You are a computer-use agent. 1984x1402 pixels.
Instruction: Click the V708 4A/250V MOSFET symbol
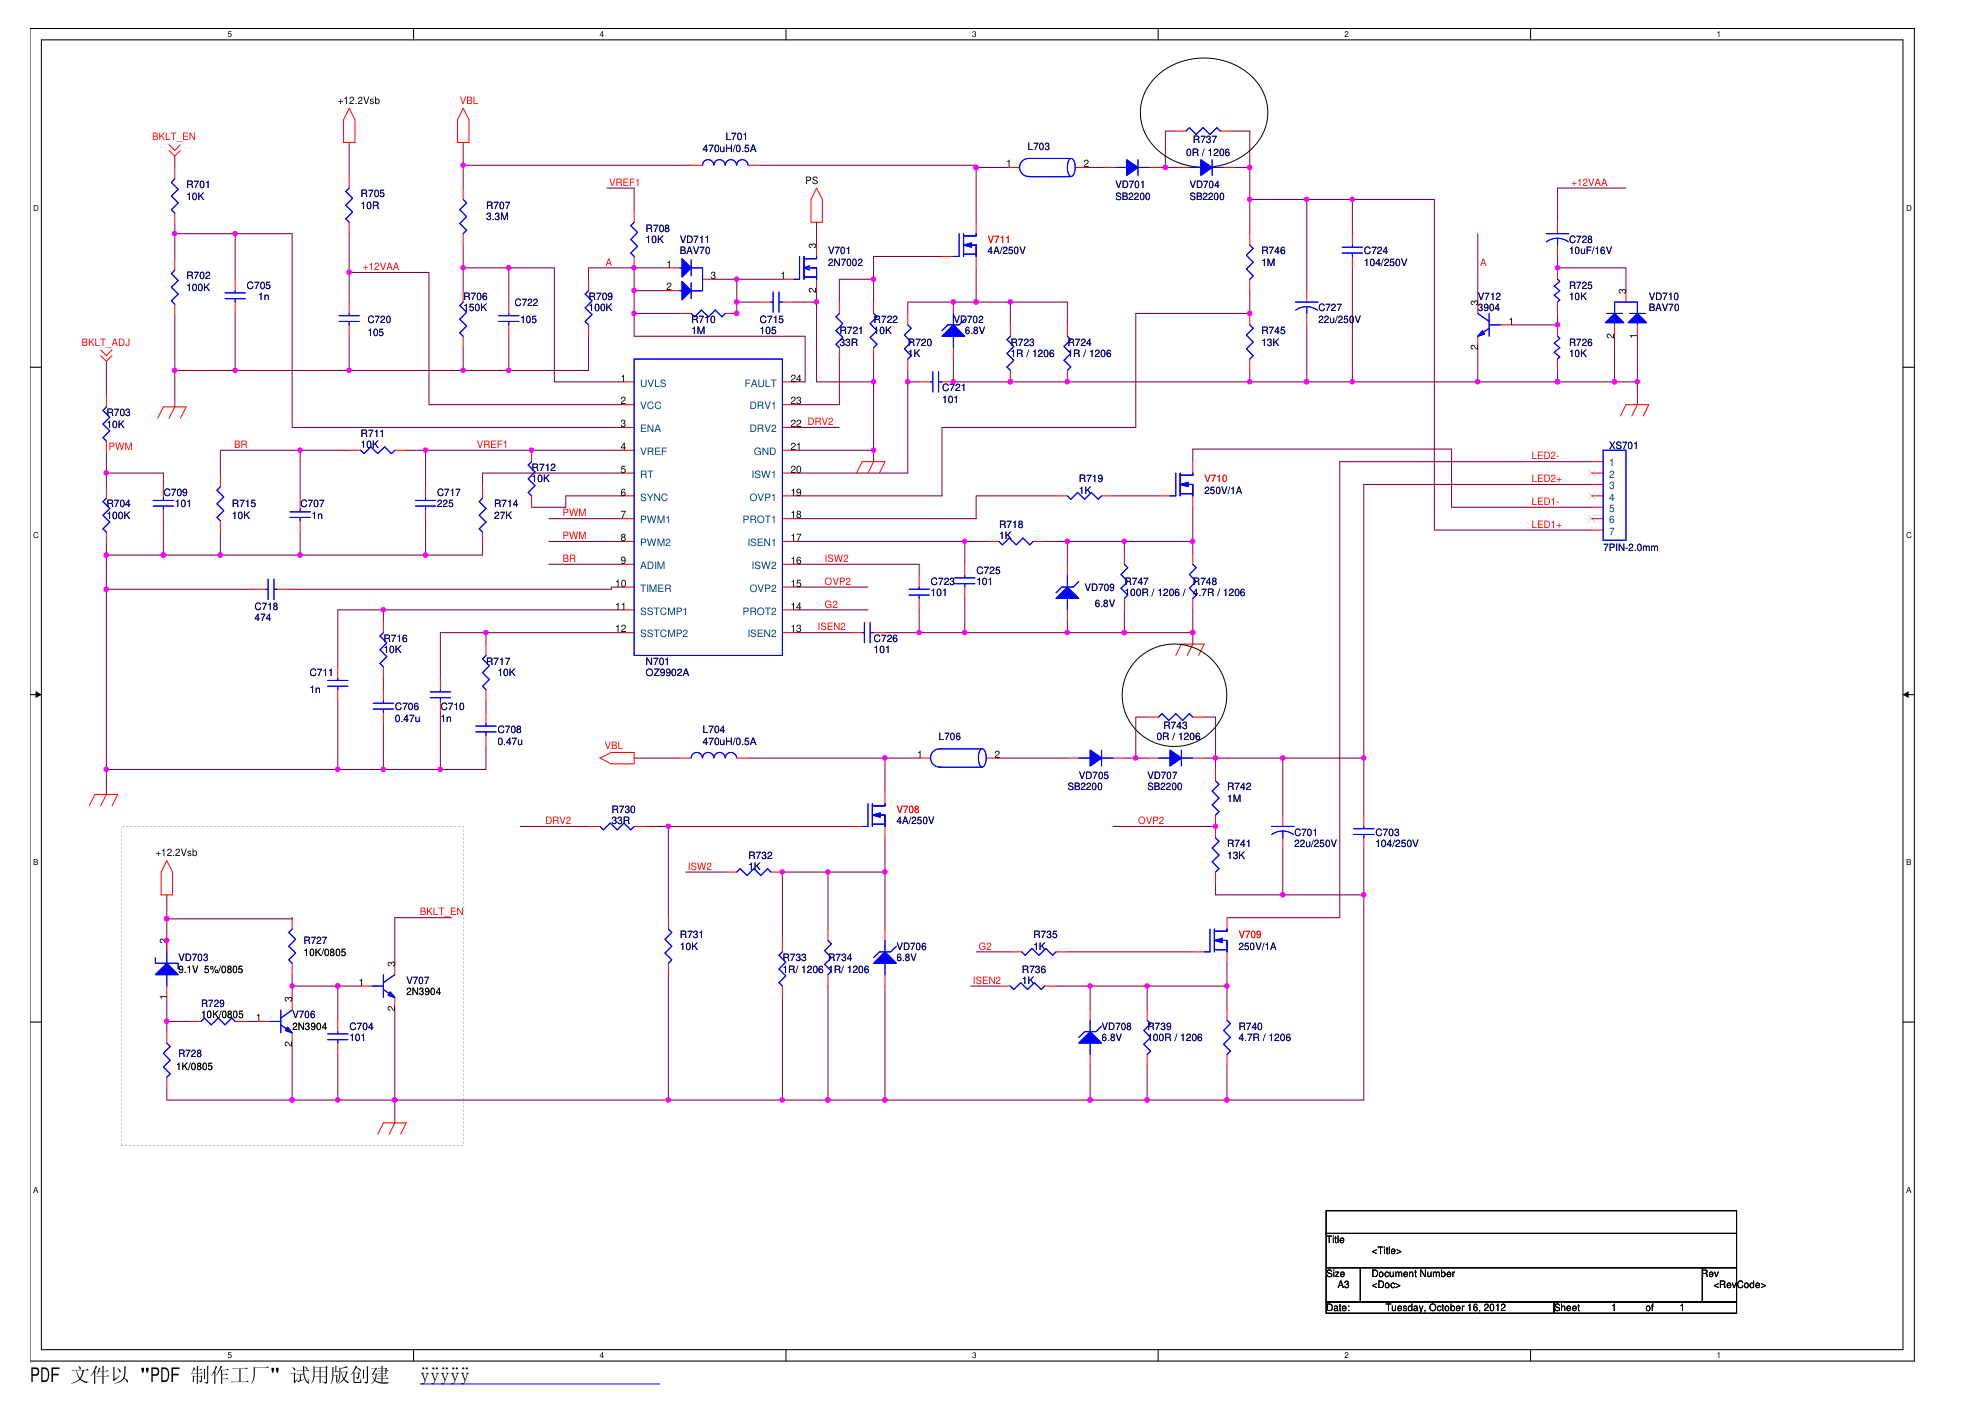[x=878, y=816]
